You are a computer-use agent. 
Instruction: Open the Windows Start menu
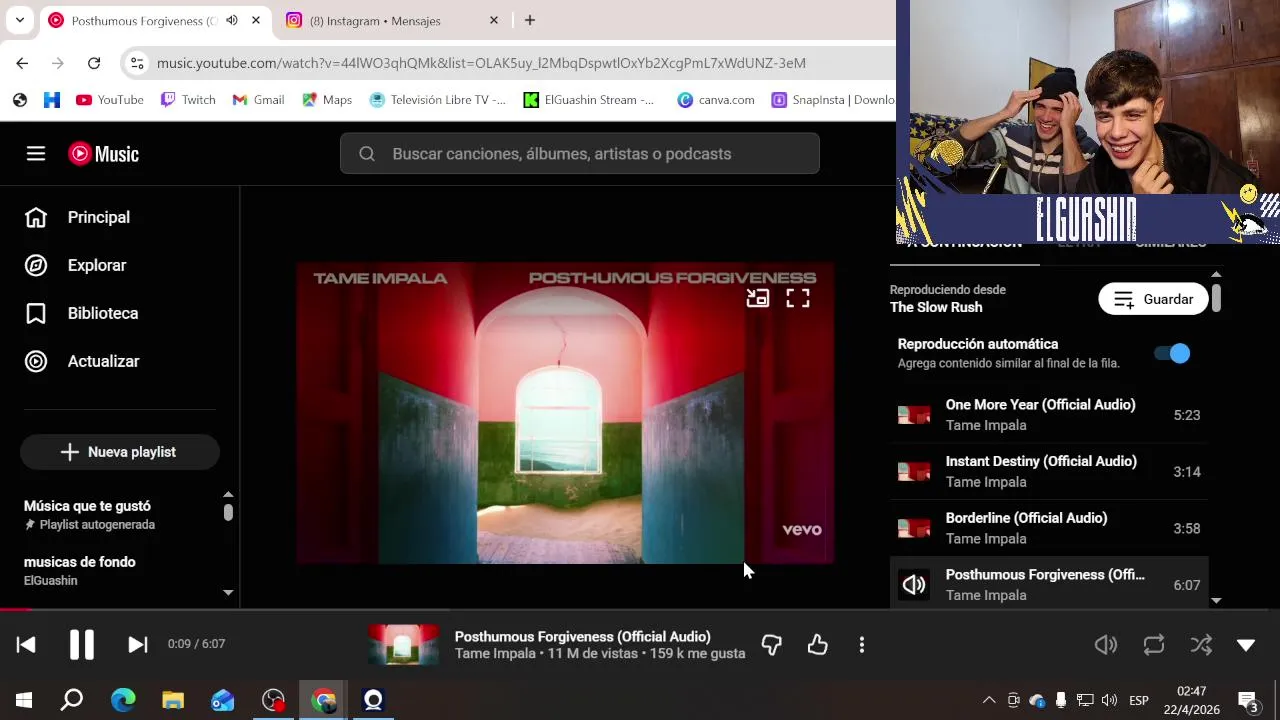pyautogui.click(x=24, y=700)
